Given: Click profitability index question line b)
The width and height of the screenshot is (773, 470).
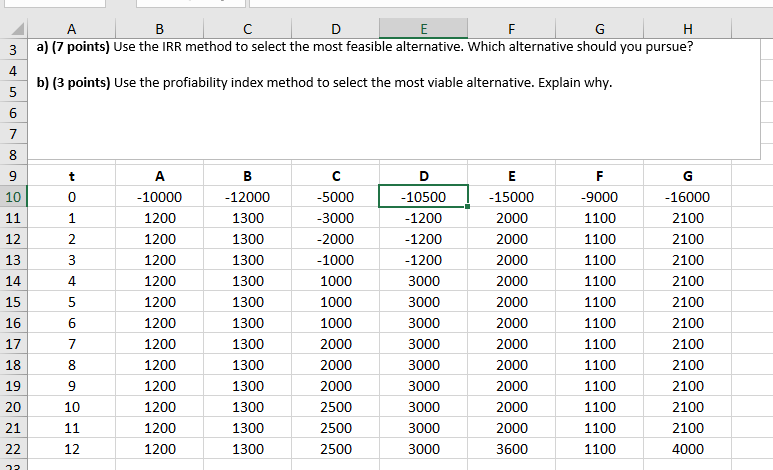Looking at the screenshot, I should click(x=324, y=82).
